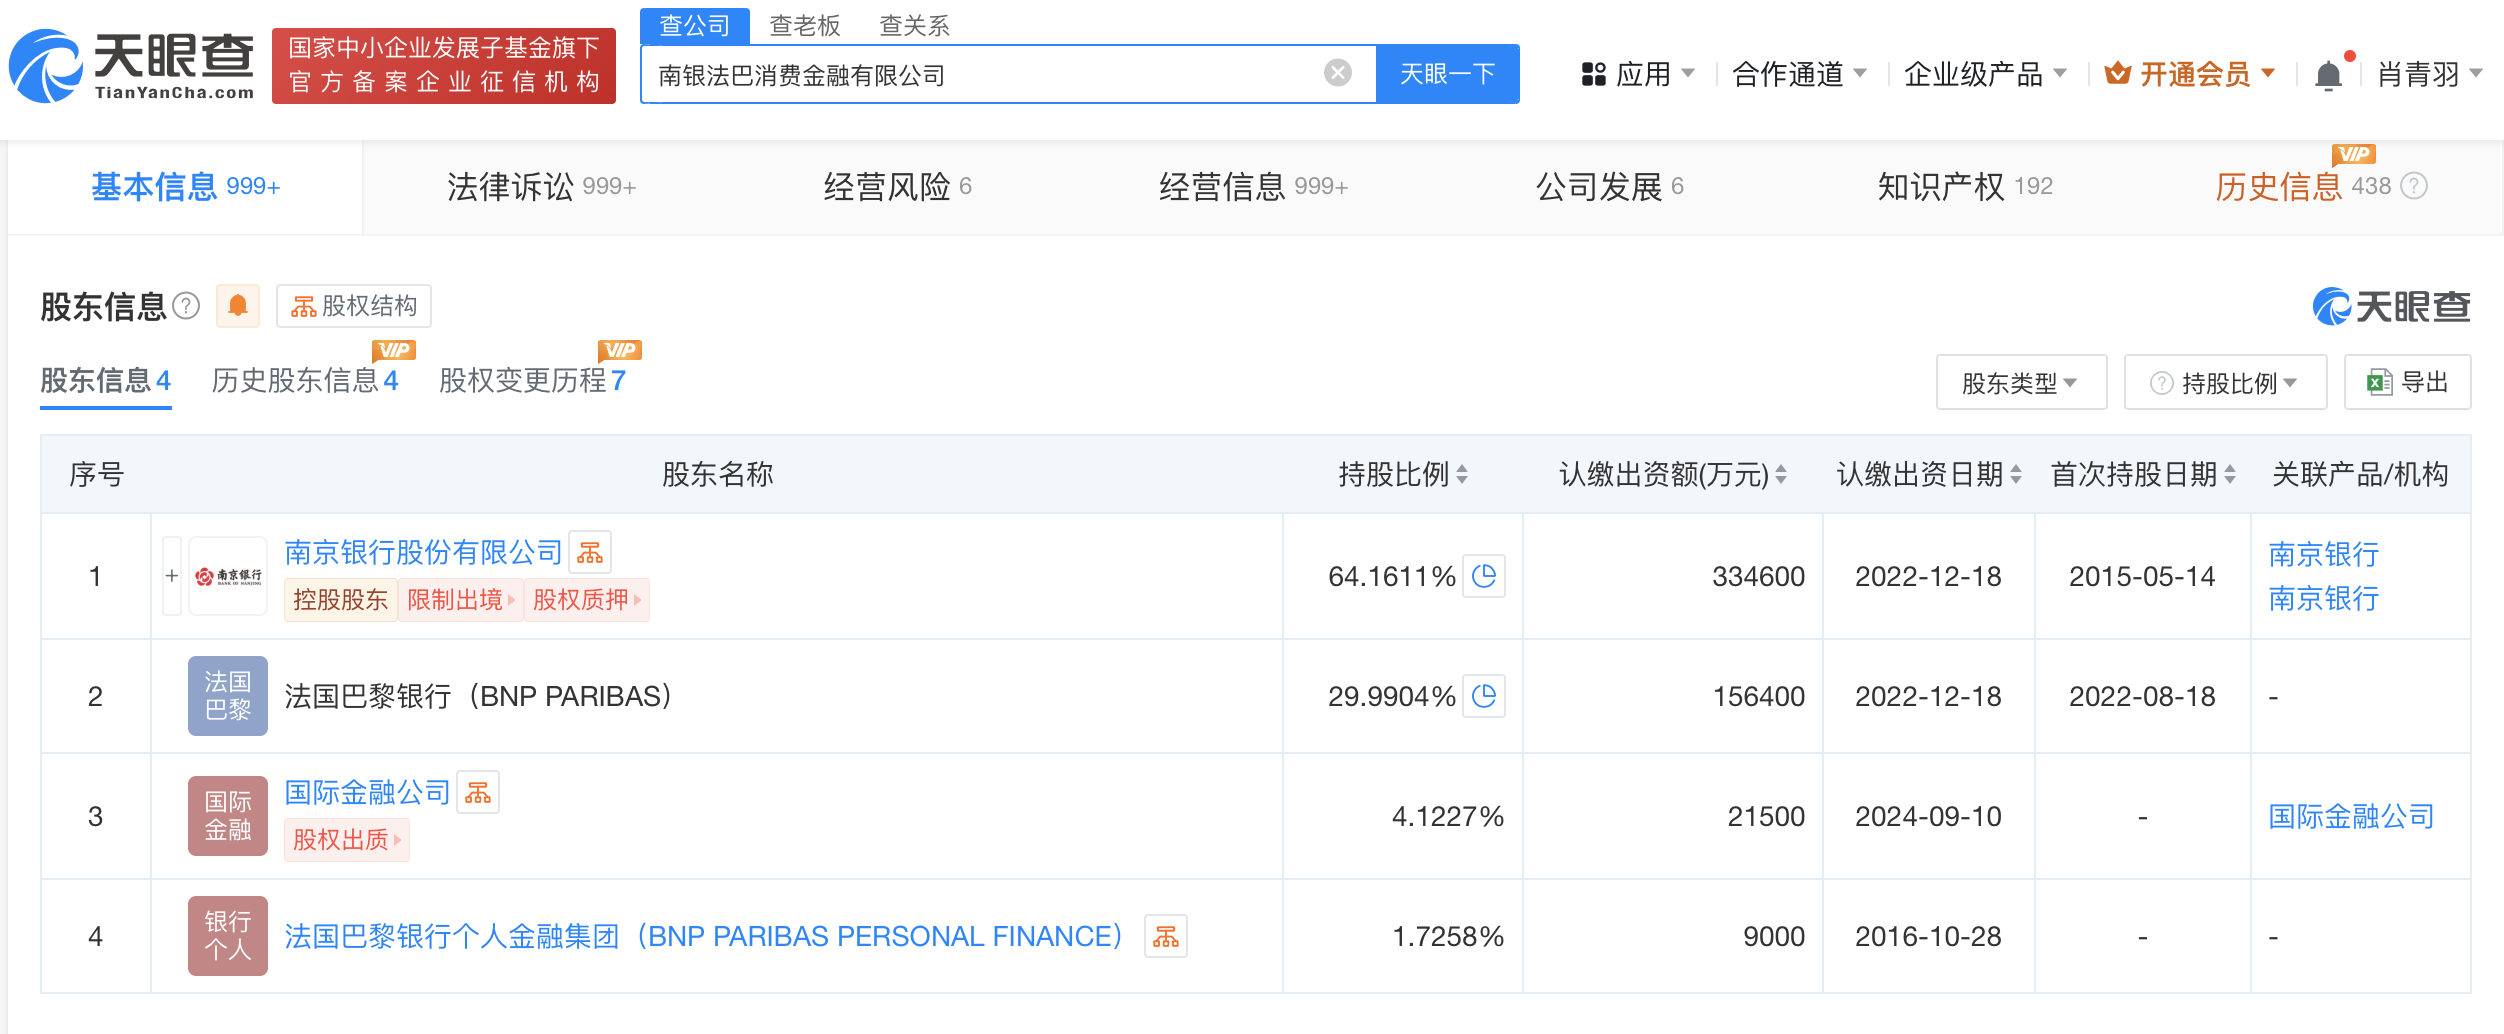This screenshot has width=2504, height=1034.
Task: Clear the search box text
Action: pyautogui.click(x=1337, y=73)
